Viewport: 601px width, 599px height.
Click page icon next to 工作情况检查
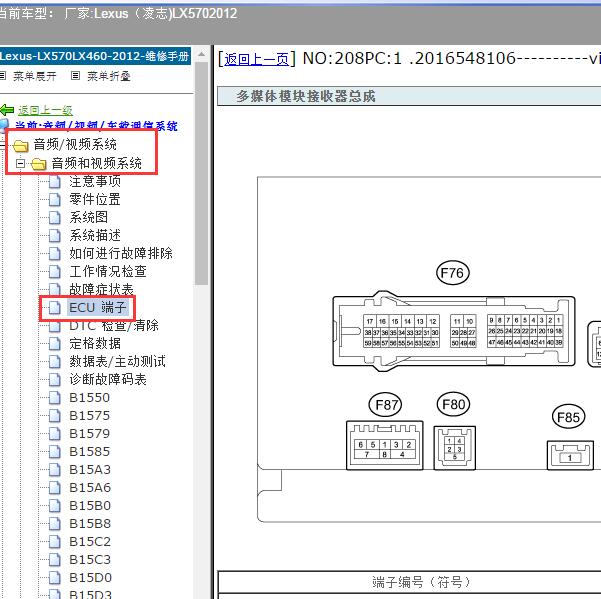pyautogui.click(x=55, y=272)
